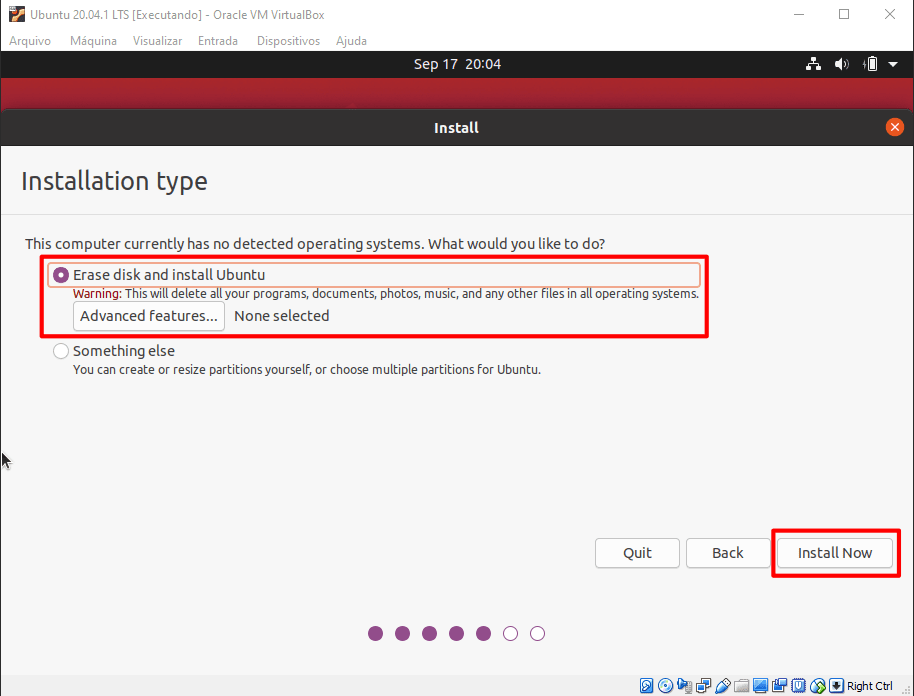Image resolution: width=914 pixels, height=696 pixels.
Task: Maximize the VirtualBox window
Action: [843, 14]
